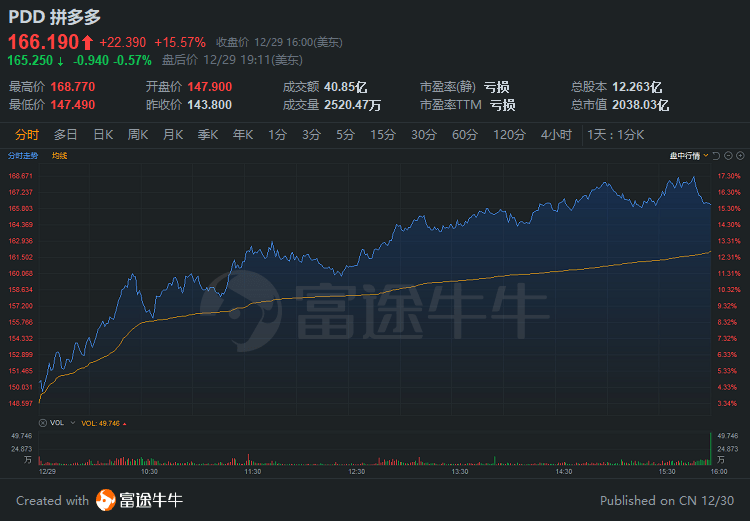Click the 12:30 time axis label
The height and width of the screenshot is (521, 750).
(x=356, y=472)
